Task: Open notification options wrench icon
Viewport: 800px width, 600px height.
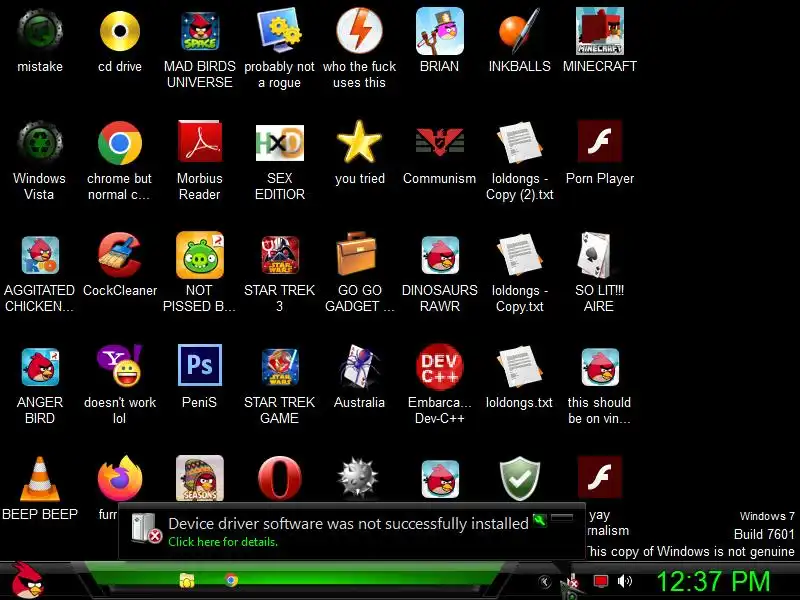Action: click(x=540, y=520)
